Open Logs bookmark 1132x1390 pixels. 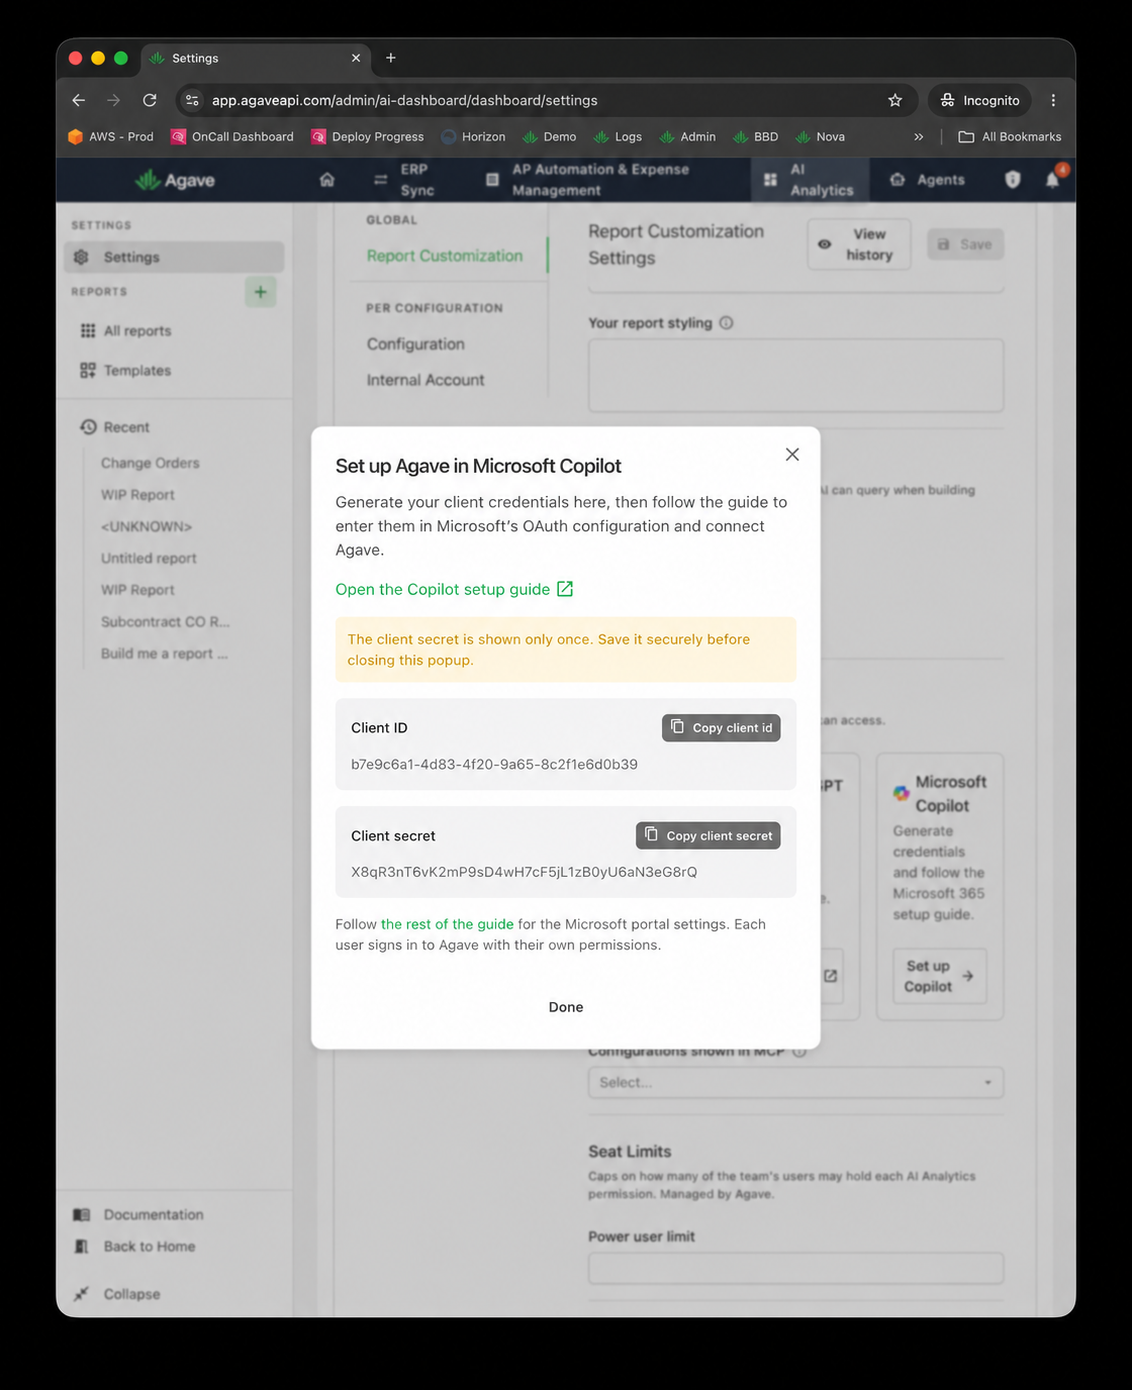618,137
